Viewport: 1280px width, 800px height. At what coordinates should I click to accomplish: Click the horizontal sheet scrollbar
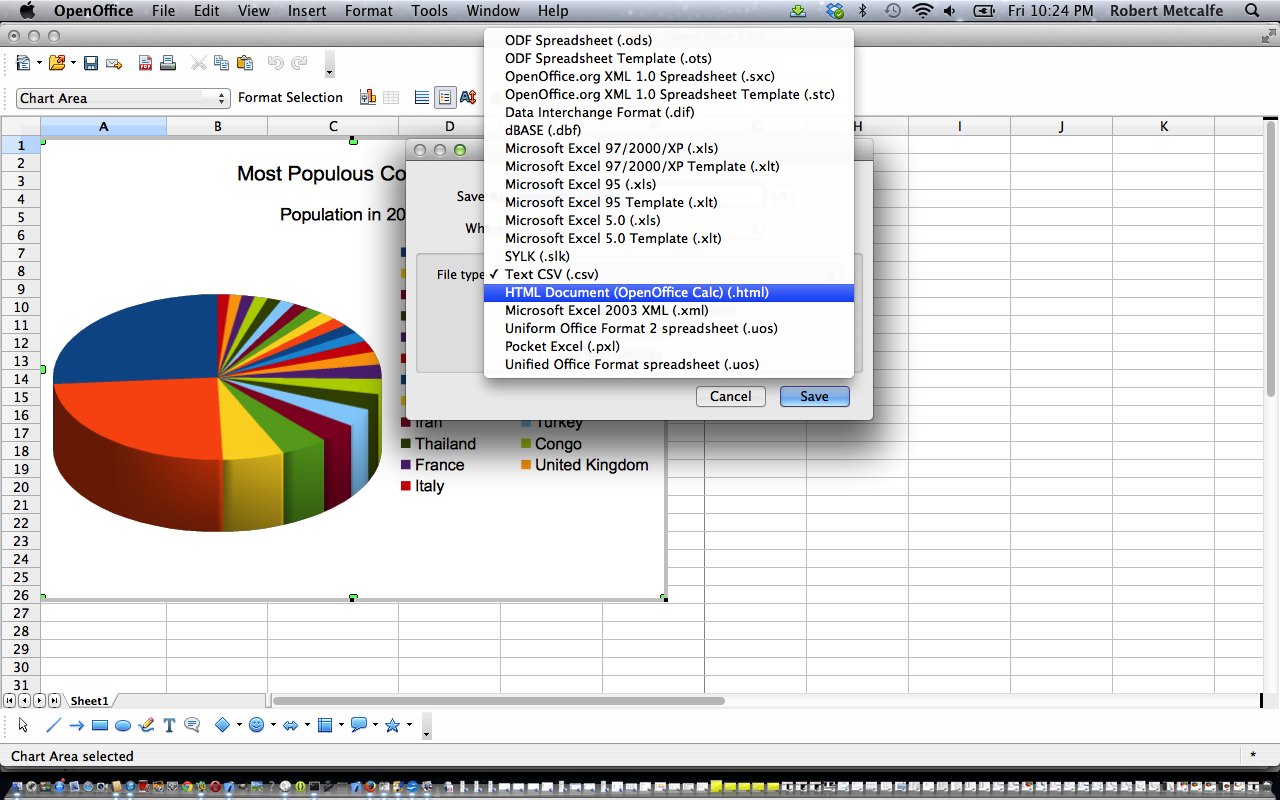(x=499, y=701)
